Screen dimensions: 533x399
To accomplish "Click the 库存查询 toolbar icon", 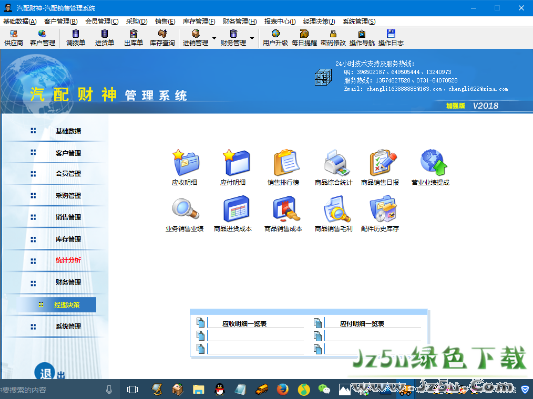I will click(162, 37).
